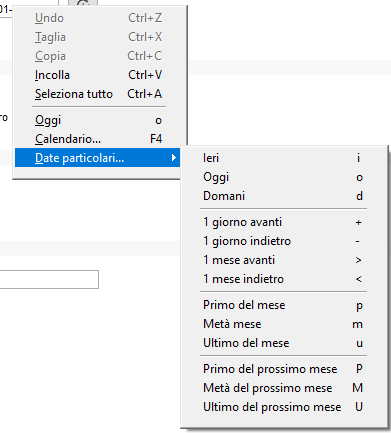Select Domani in the submenu
The width and height of the screenshot is (391, 433).
click(x=284, y=196)
